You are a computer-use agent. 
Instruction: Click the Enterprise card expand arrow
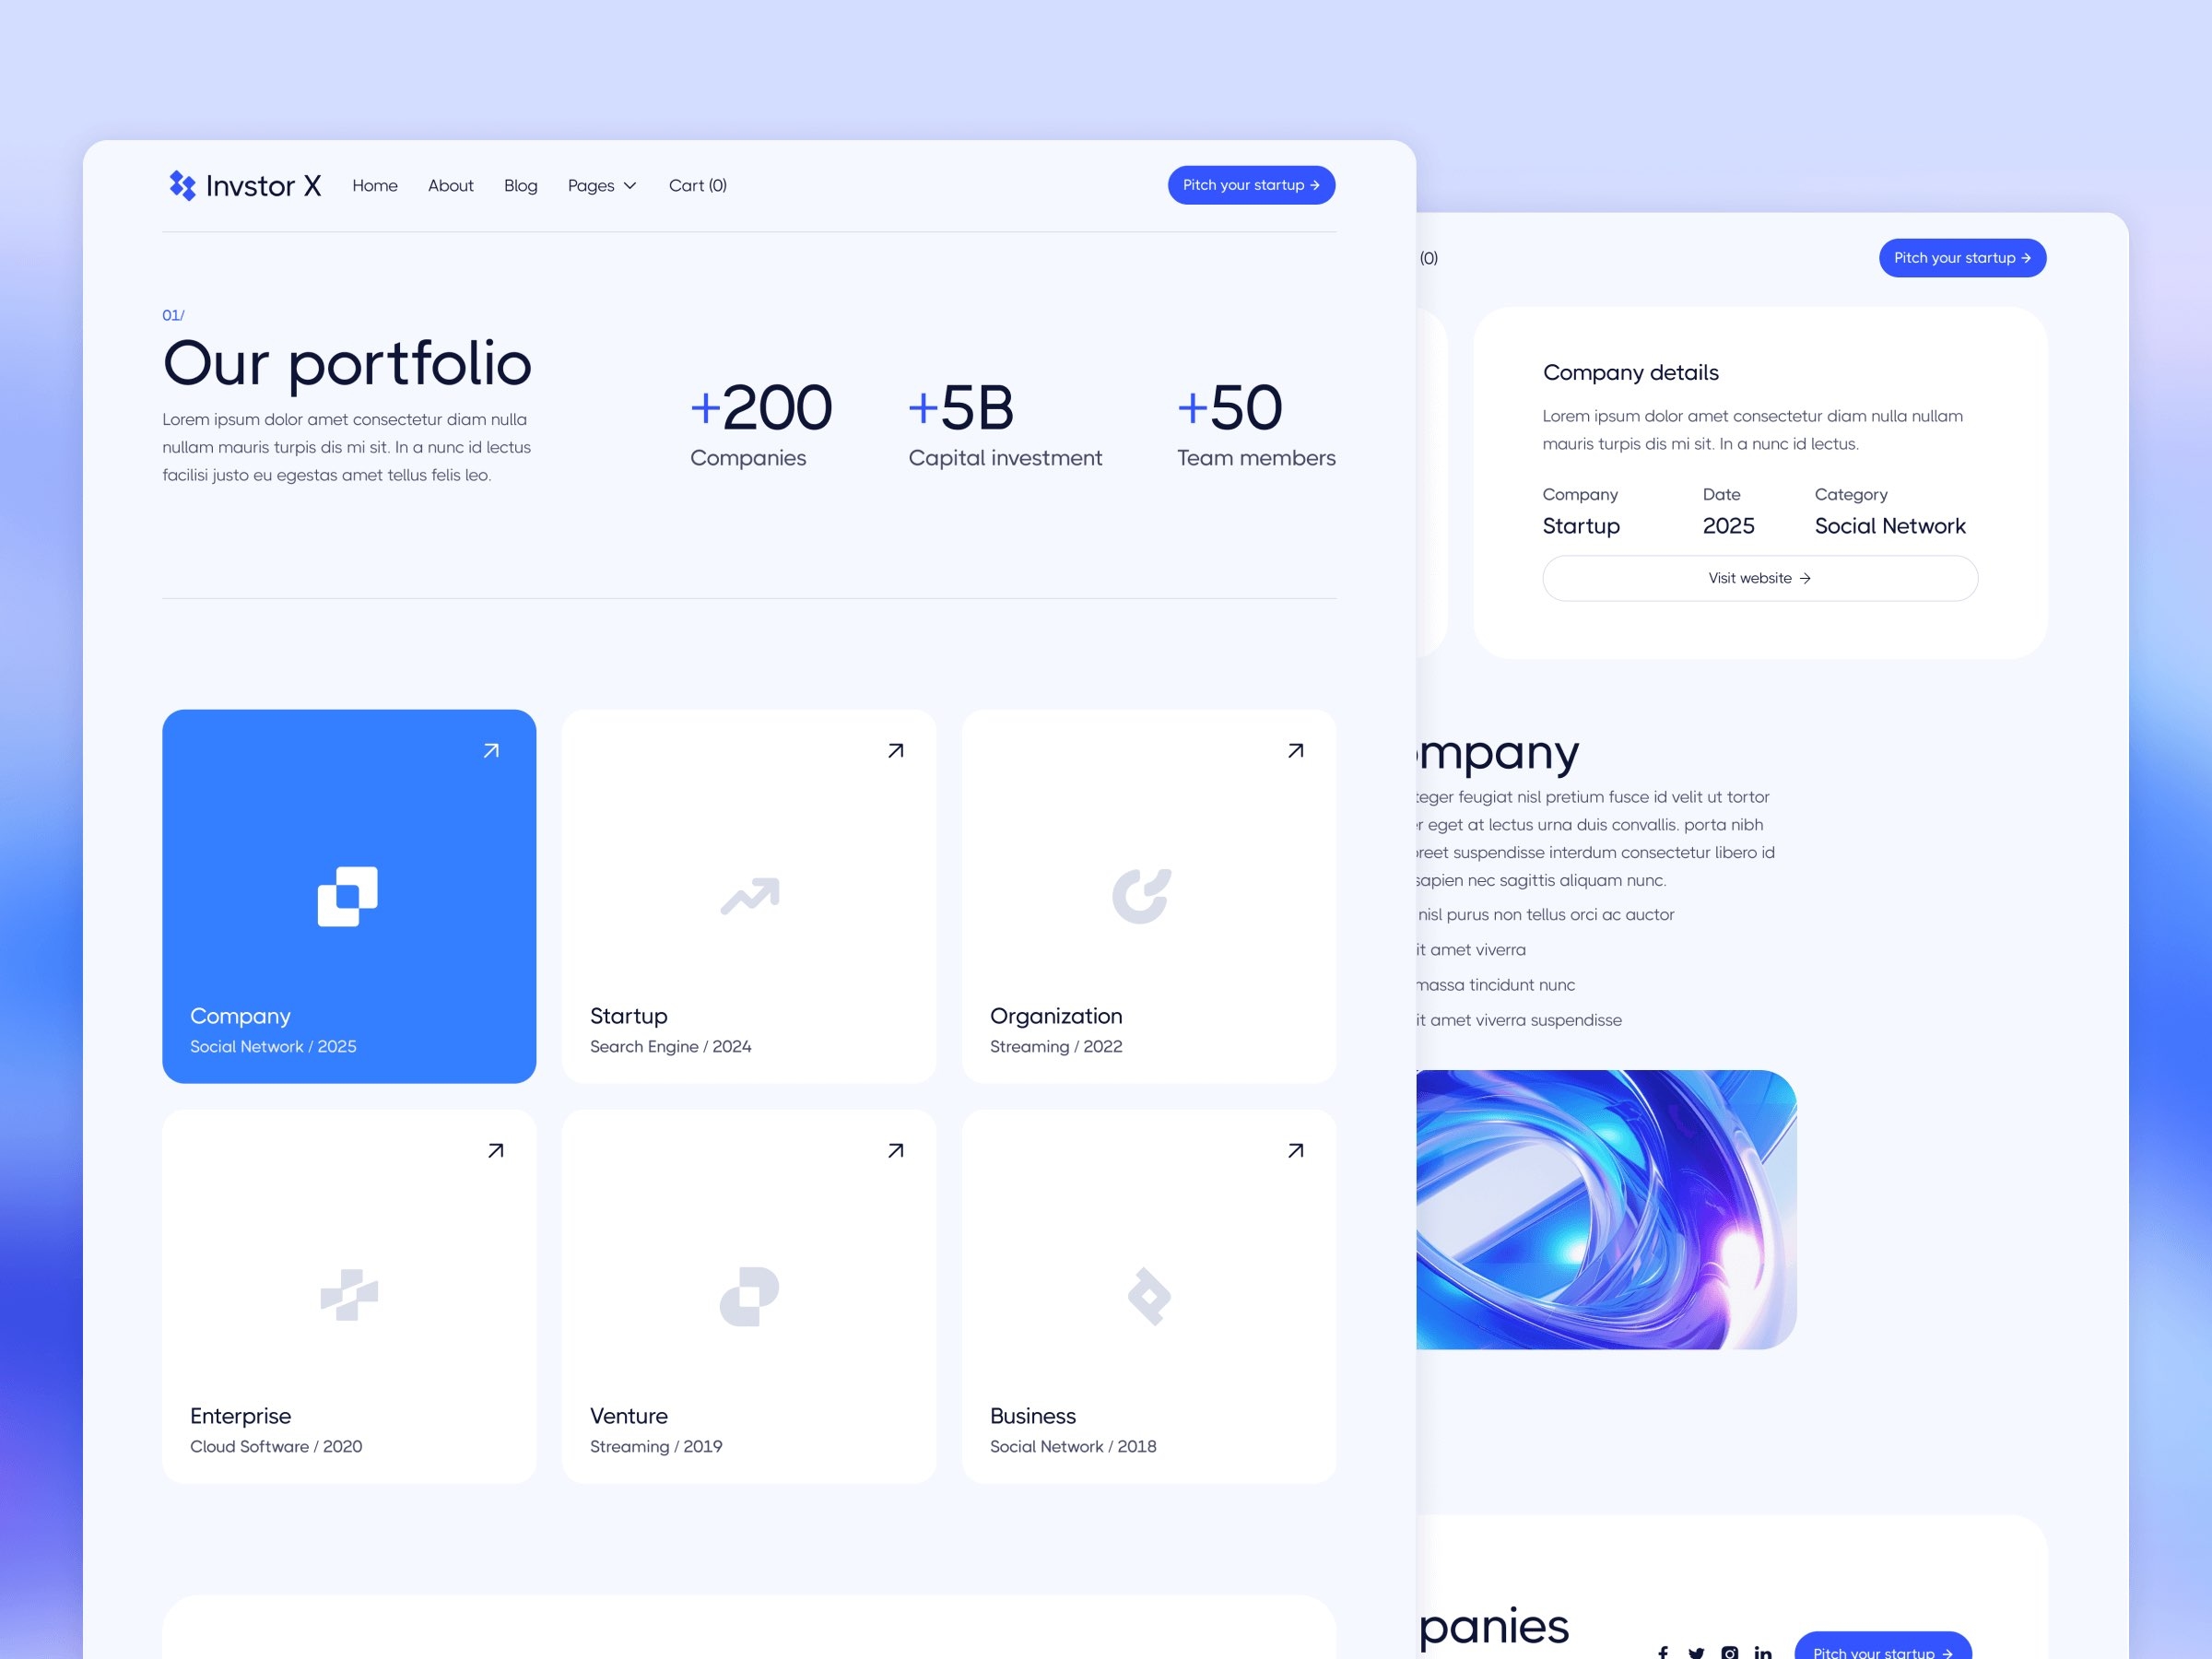[x=495, y=1150]
